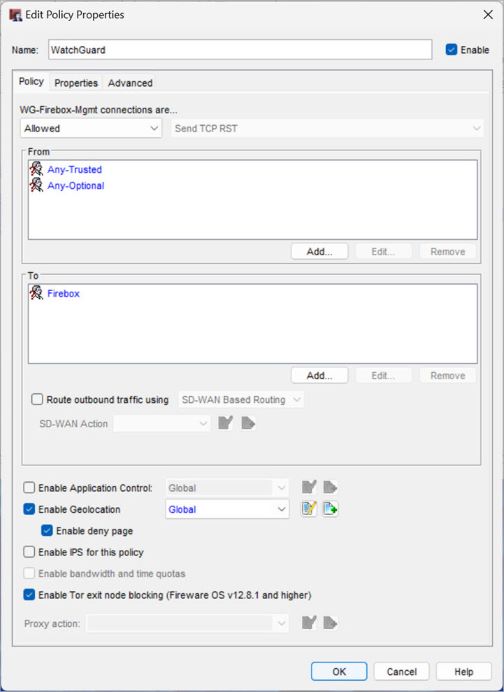Select Any-Optional in the From list

click(x=76, y=185)
